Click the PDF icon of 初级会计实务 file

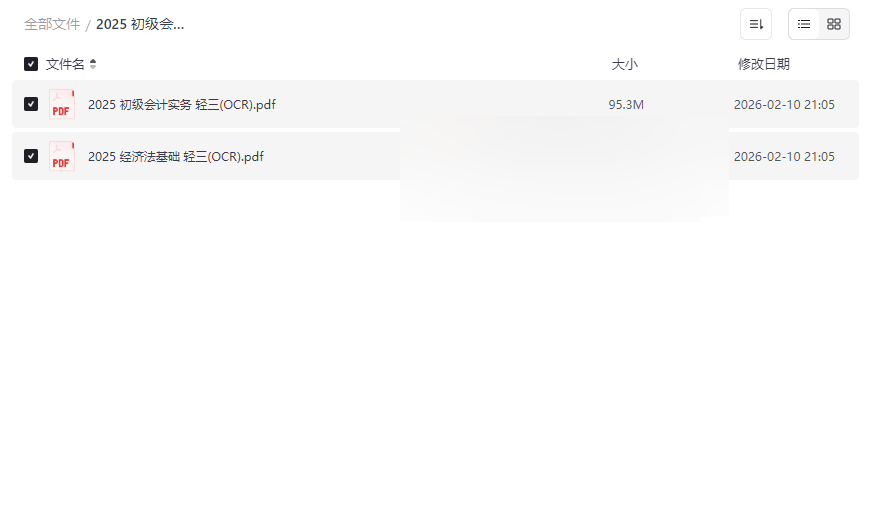(x=61, y=104)
